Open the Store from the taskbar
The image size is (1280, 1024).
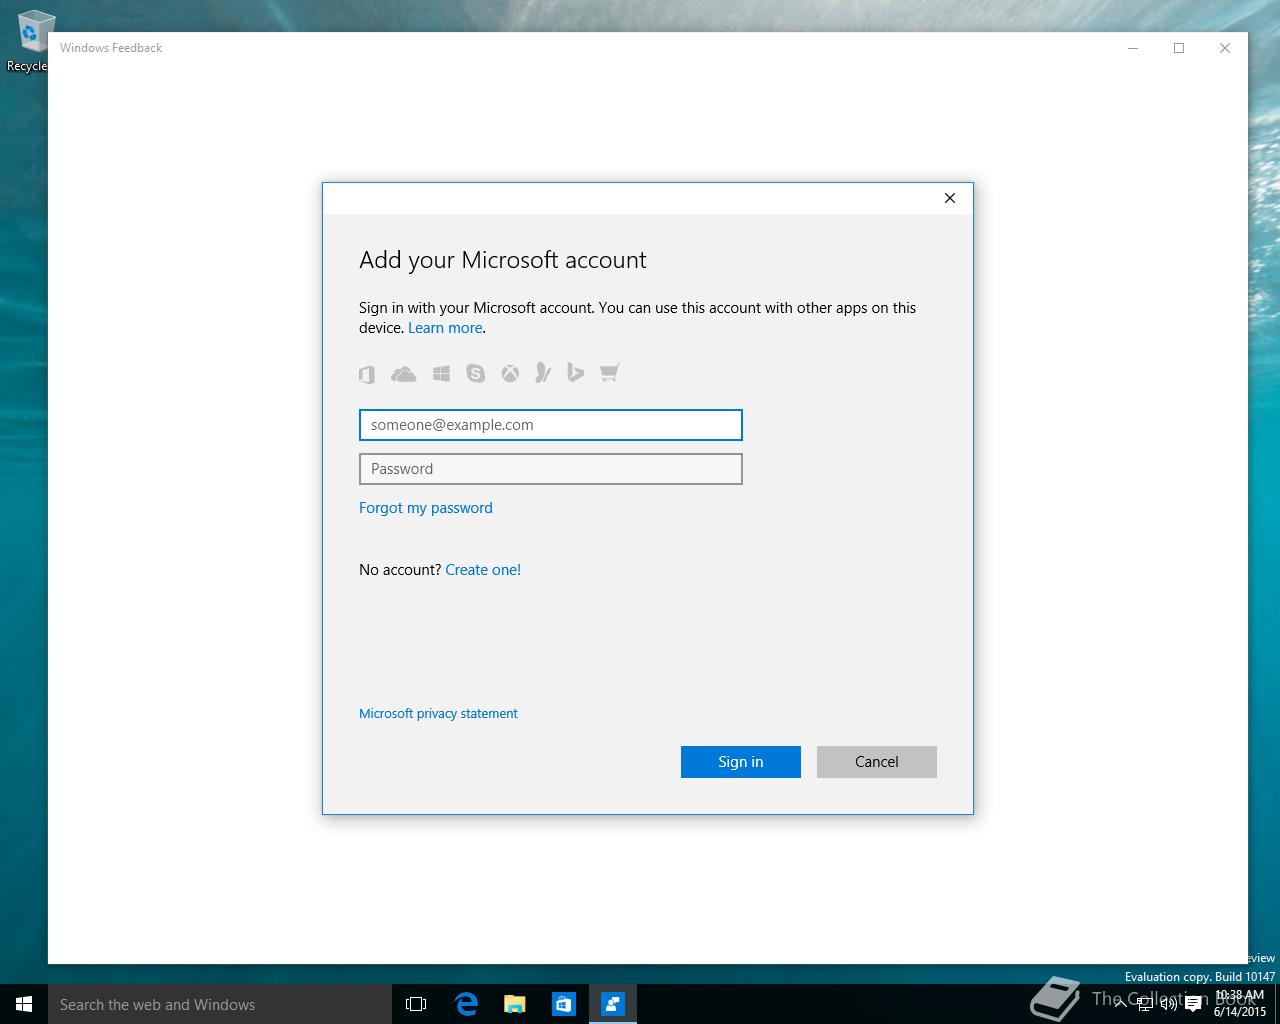point(564,1004)
